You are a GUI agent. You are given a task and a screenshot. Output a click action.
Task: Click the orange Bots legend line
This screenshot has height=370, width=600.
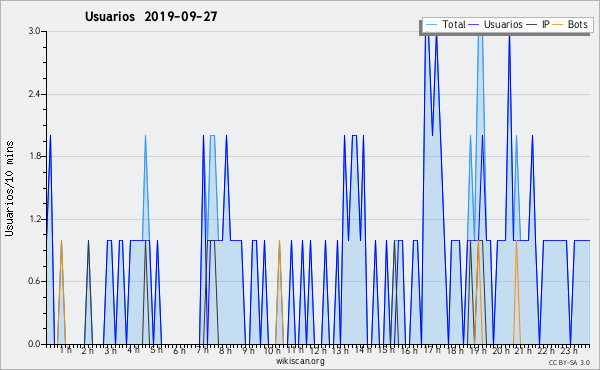[x=558, y=25]
